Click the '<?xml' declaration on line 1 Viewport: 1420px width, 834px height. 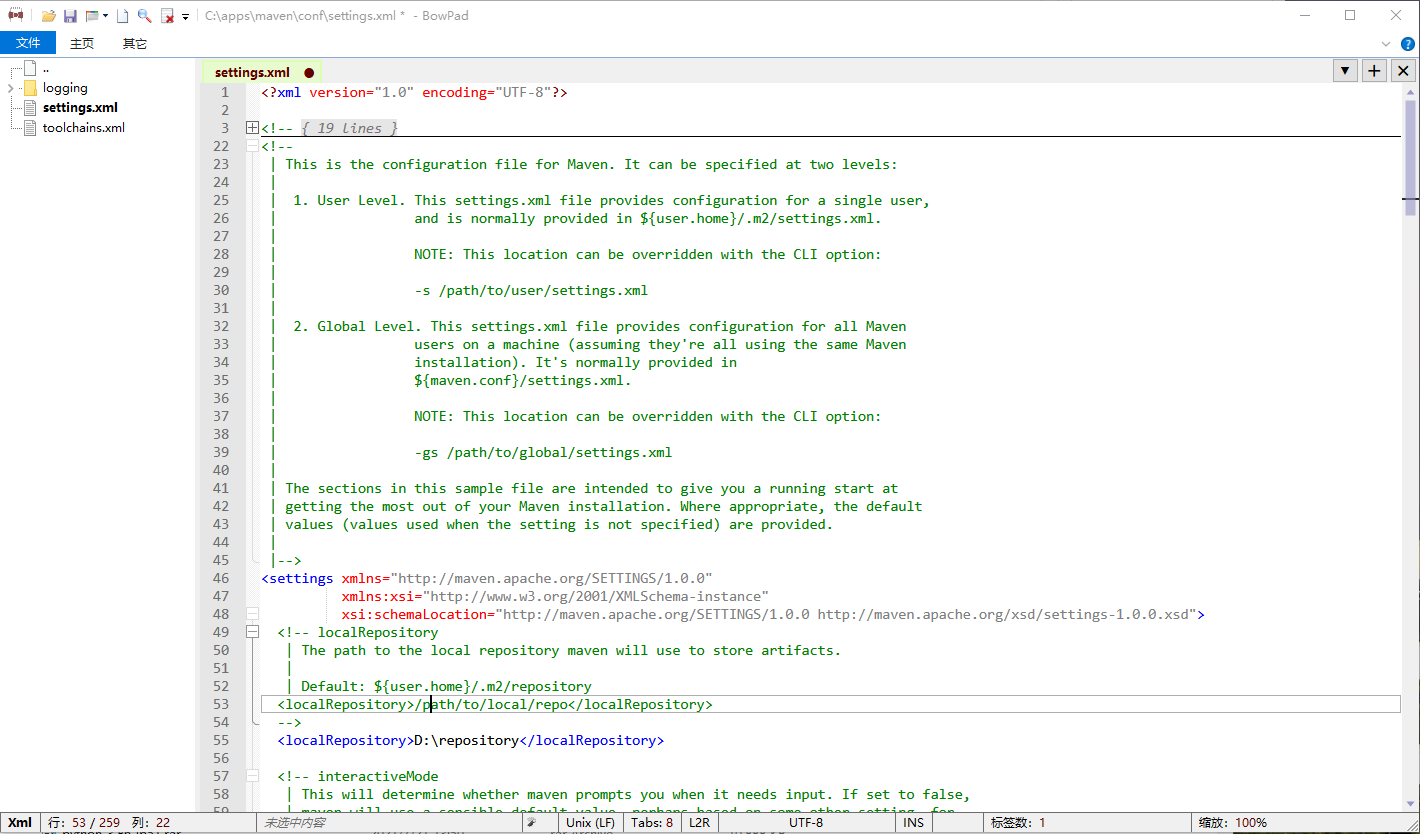tap(281, 92)
